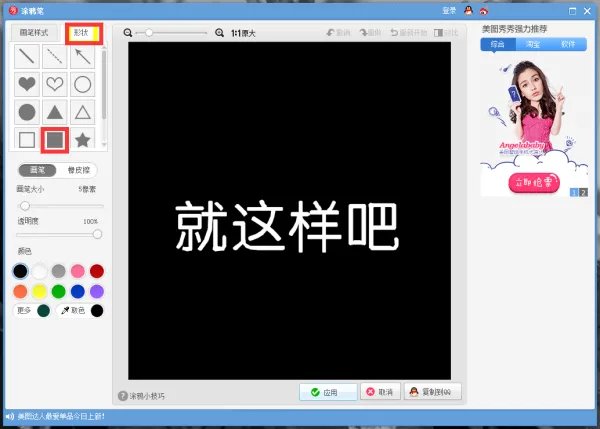Open doodle tips (涂鸦小技巧) help icon
The width and height of the screenshot is (600, 429).
122,396
